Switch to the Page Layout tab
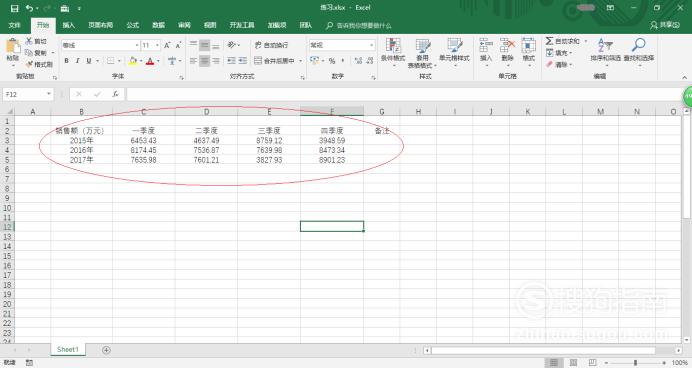 pos(101,25)
